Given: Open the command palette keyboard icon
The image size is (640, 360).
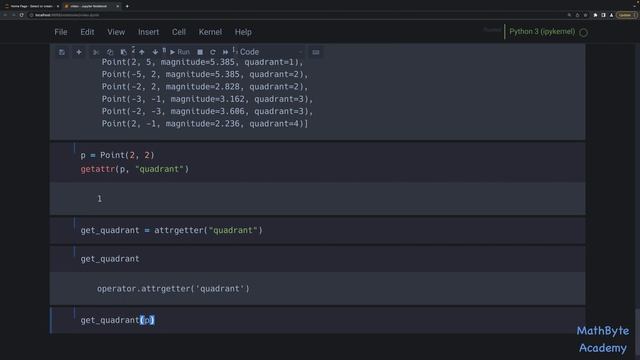Looking at the screenshot, I should [x=316, y=52].
